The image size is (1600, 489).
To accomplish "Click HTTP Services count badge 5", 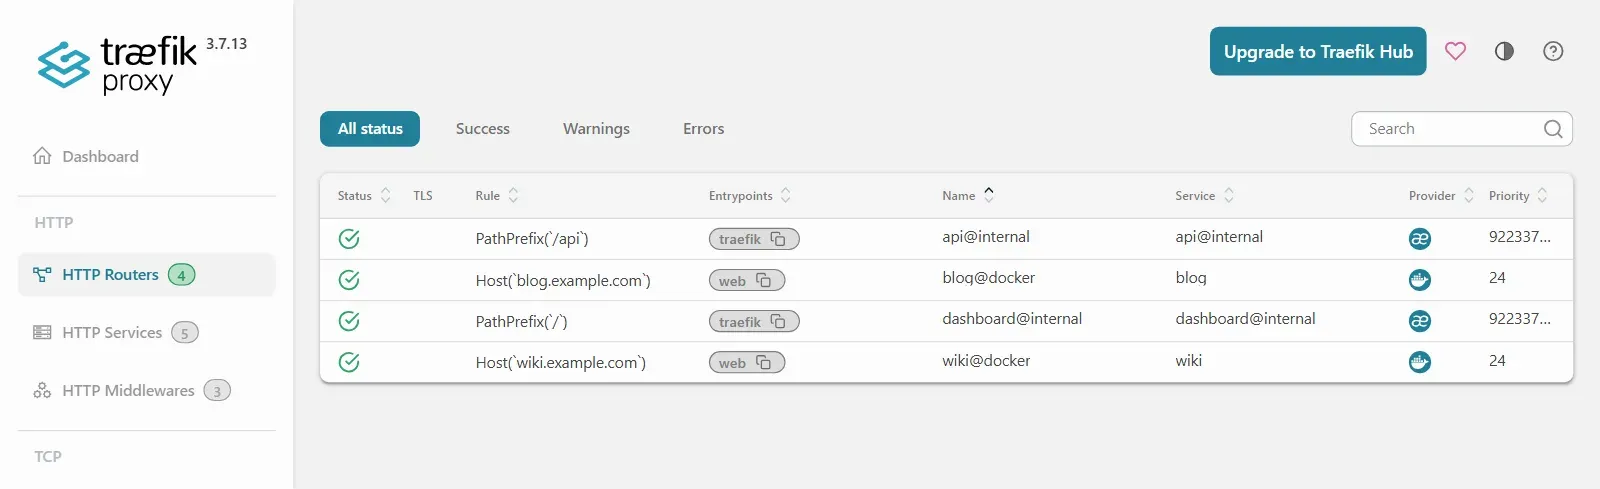I will click(x=185, y=333).
